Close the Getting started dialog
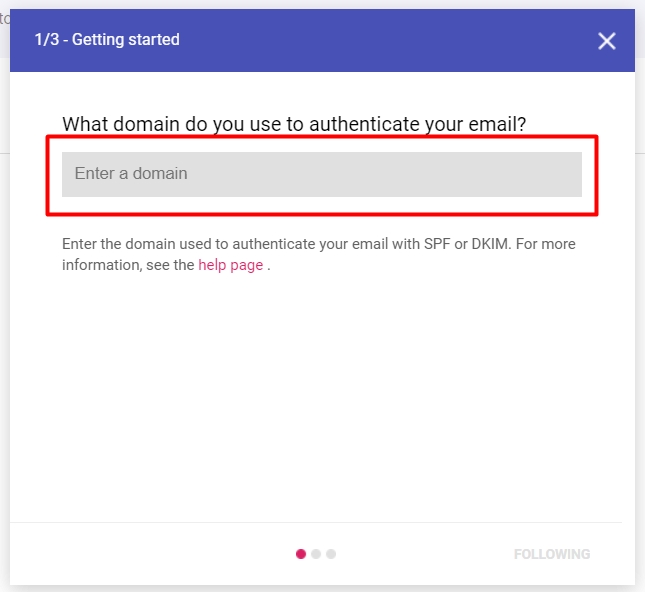This screenshot has width=645, height=592. click(x=607, y=41)
